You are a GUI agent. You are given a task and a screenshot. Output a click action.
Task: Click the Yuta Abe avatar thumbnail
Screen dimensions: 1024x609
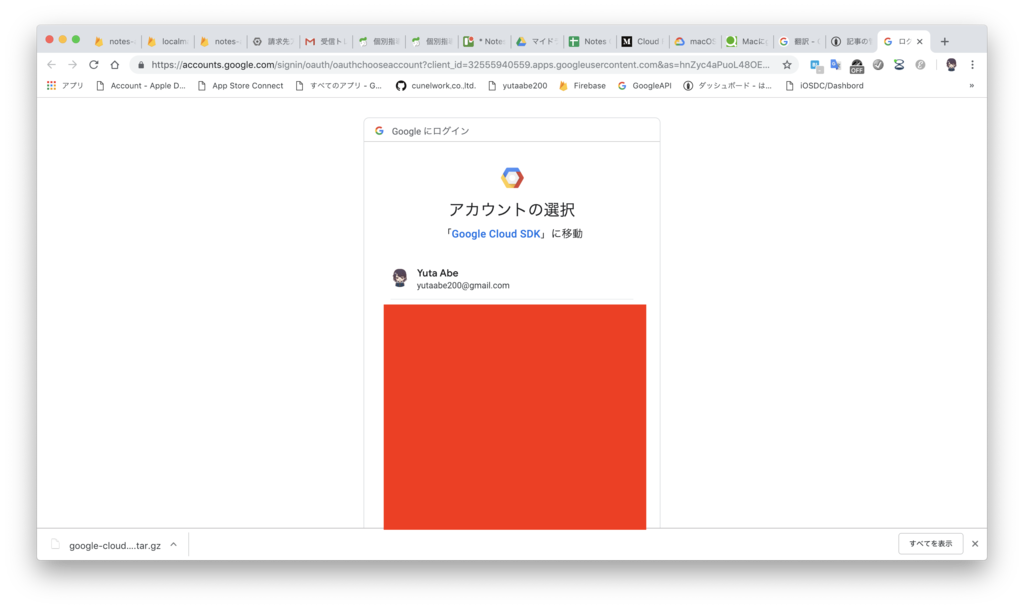[400, 278]
